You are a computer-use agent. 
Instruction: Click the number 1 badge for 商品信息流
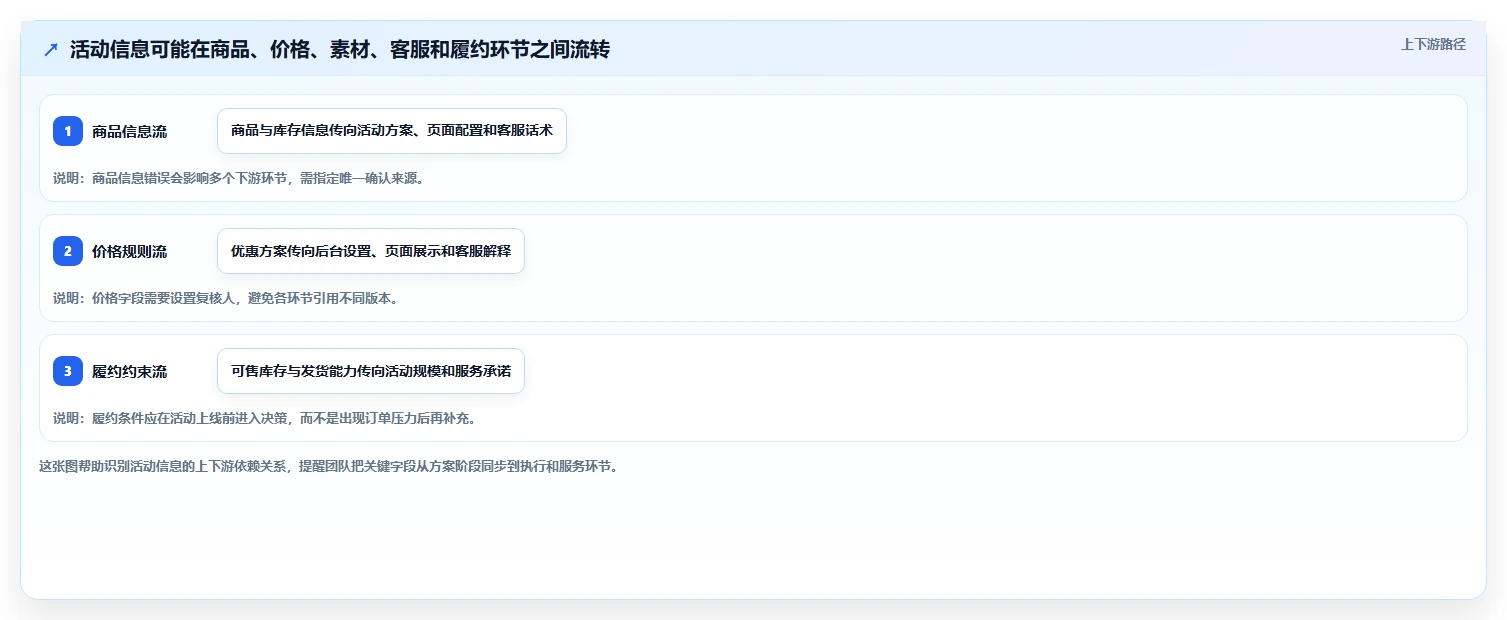click(x=68, y=131)
